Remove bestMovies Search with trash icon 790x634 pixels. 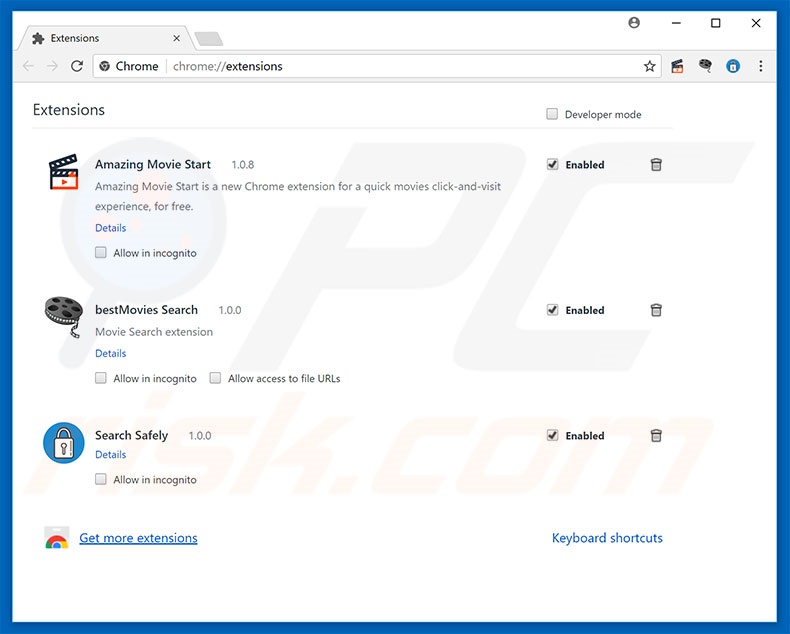tap(656, 310)
